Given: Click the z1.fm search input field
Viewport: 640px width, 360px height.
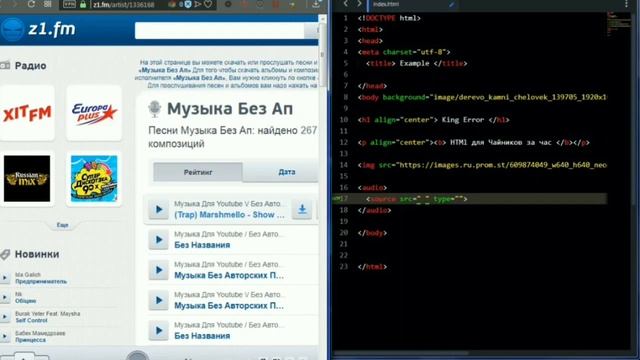Looking at the screenshot, I should 220,31.
